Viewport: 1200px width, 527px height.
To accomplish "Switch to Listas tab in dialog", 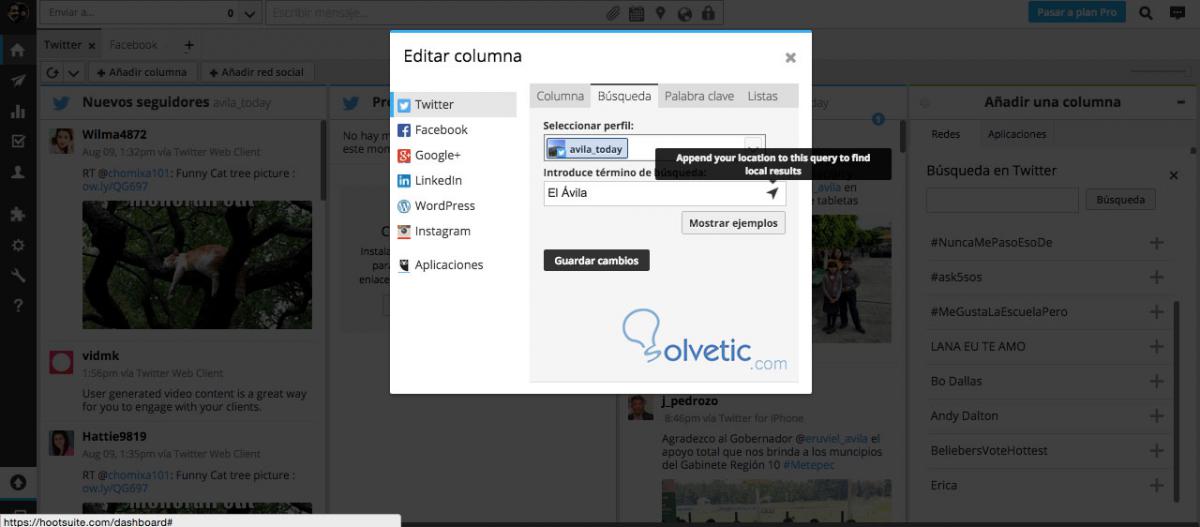I will tap(762, 96).
